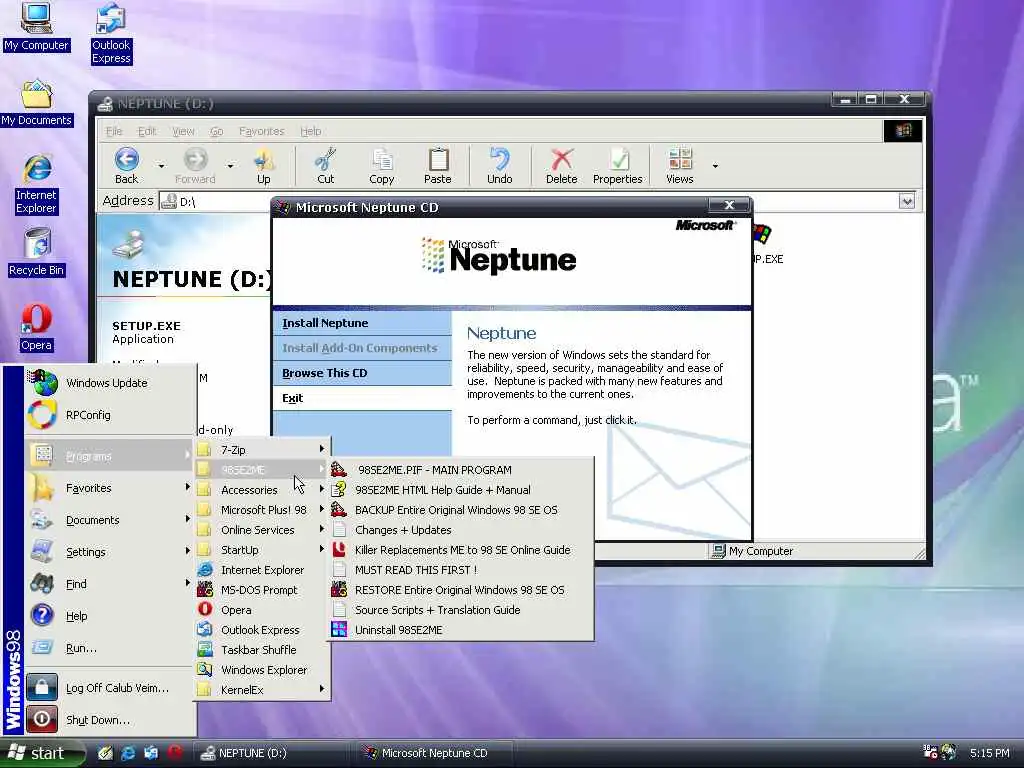This screenshot has width=1024, height=768.
Task: Expand the StartUp folder
Action: tap(262, 550)
